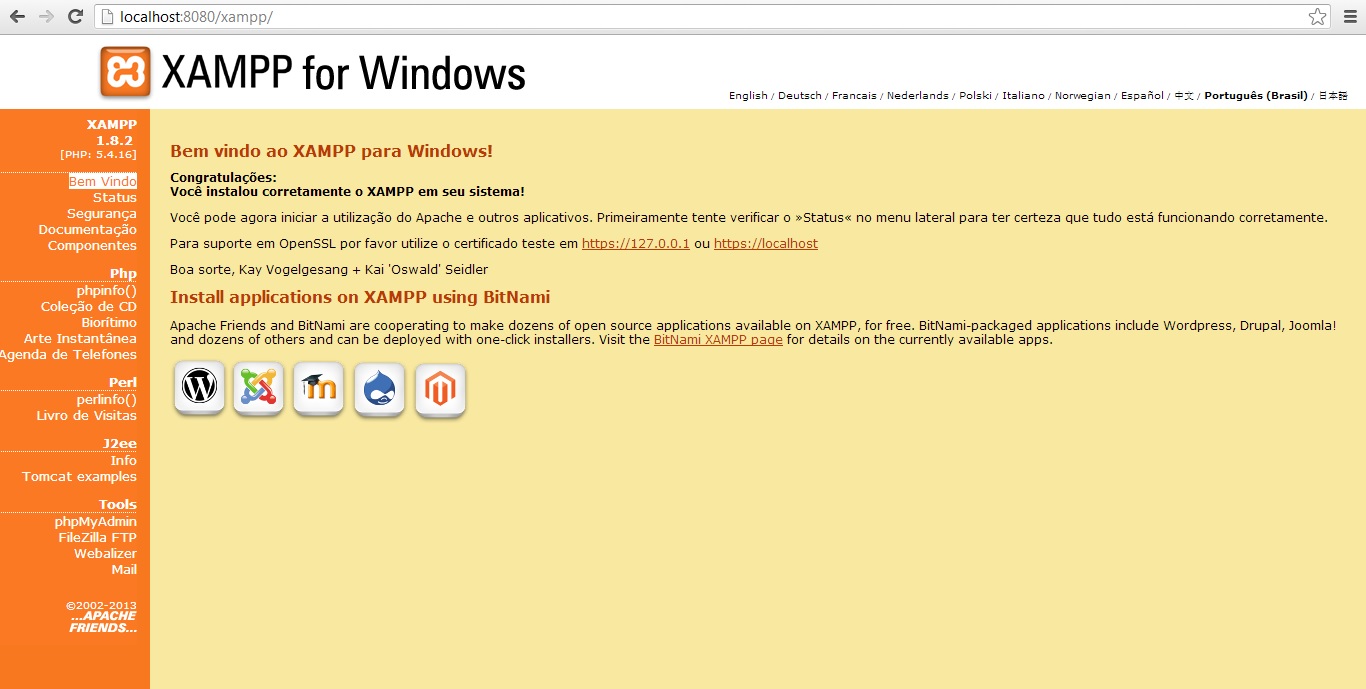The image size is (1366, 689).
Task: Switch language to Japanese (日本語)
Action: coord(1333,96)
